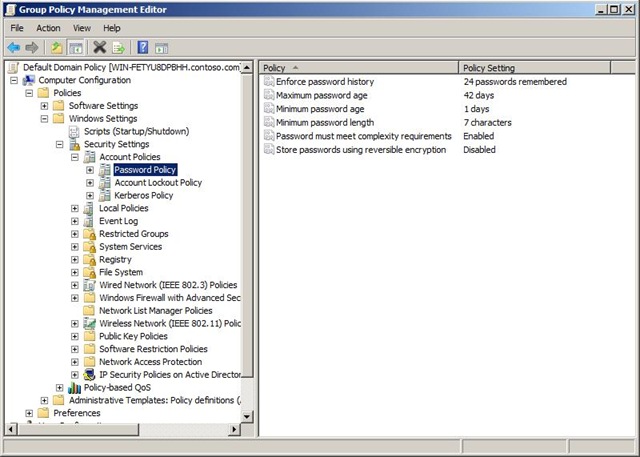Screen dimensions: 640x457
Task: Click the Maximum password age policy icon
Action: 269,95
